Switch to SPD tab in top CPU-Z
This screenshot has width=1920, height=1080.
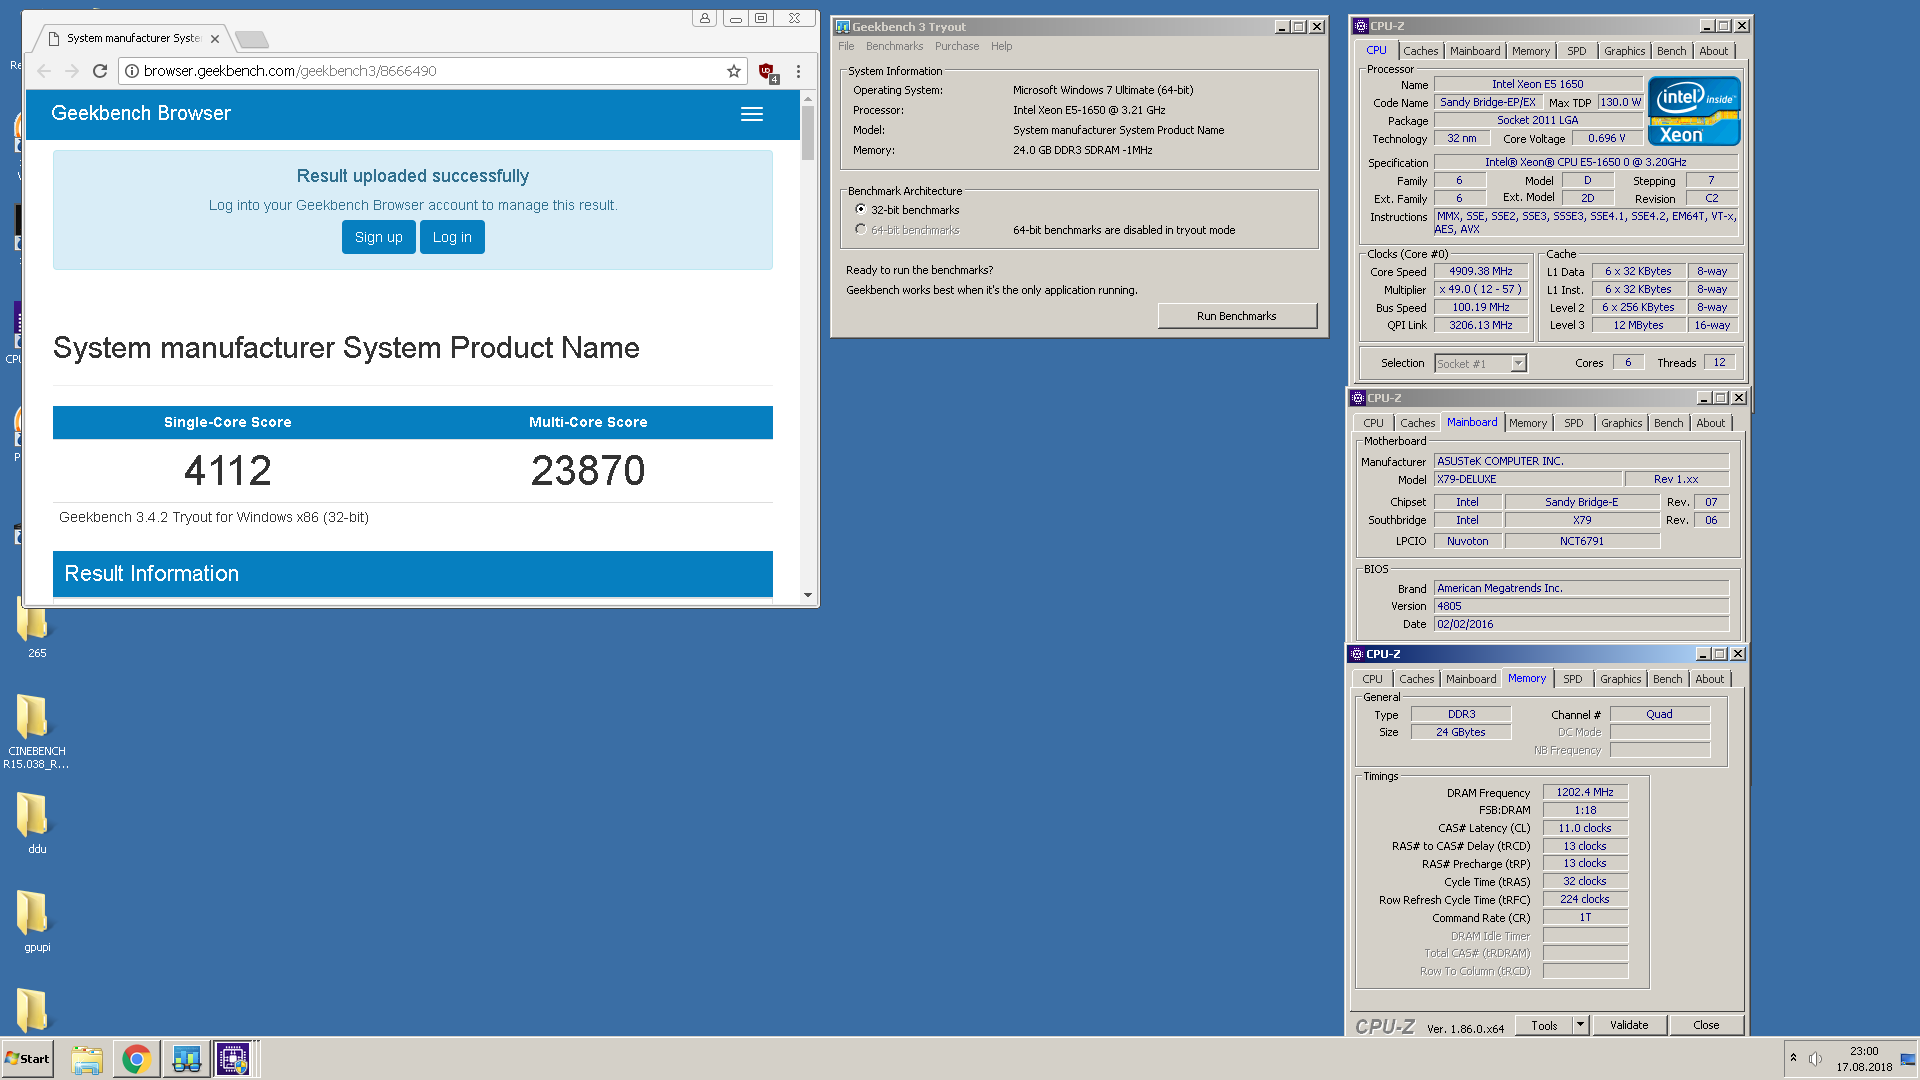pos(1576,51)
